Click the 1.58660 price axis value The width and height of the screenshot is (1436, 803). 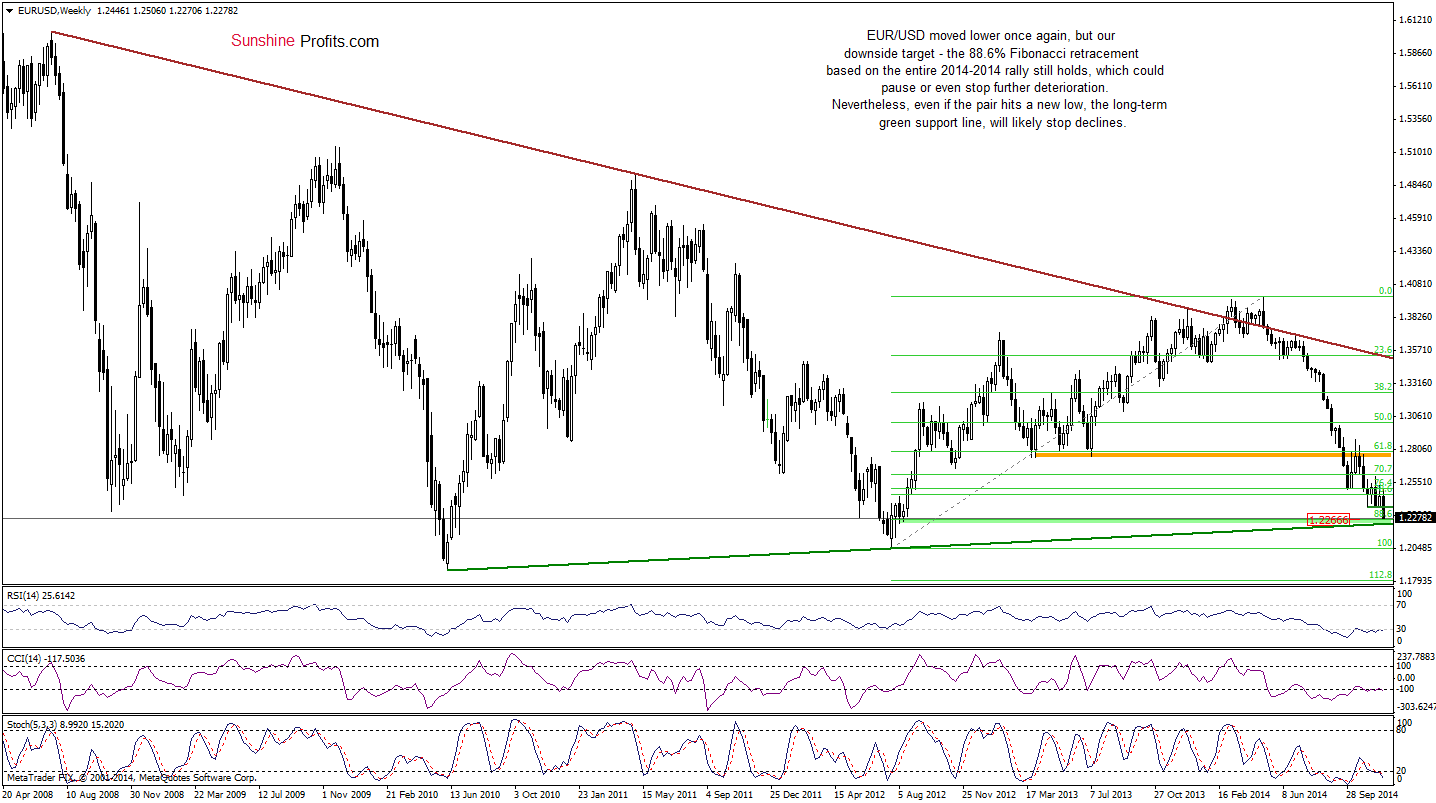tap(1415, 53)
